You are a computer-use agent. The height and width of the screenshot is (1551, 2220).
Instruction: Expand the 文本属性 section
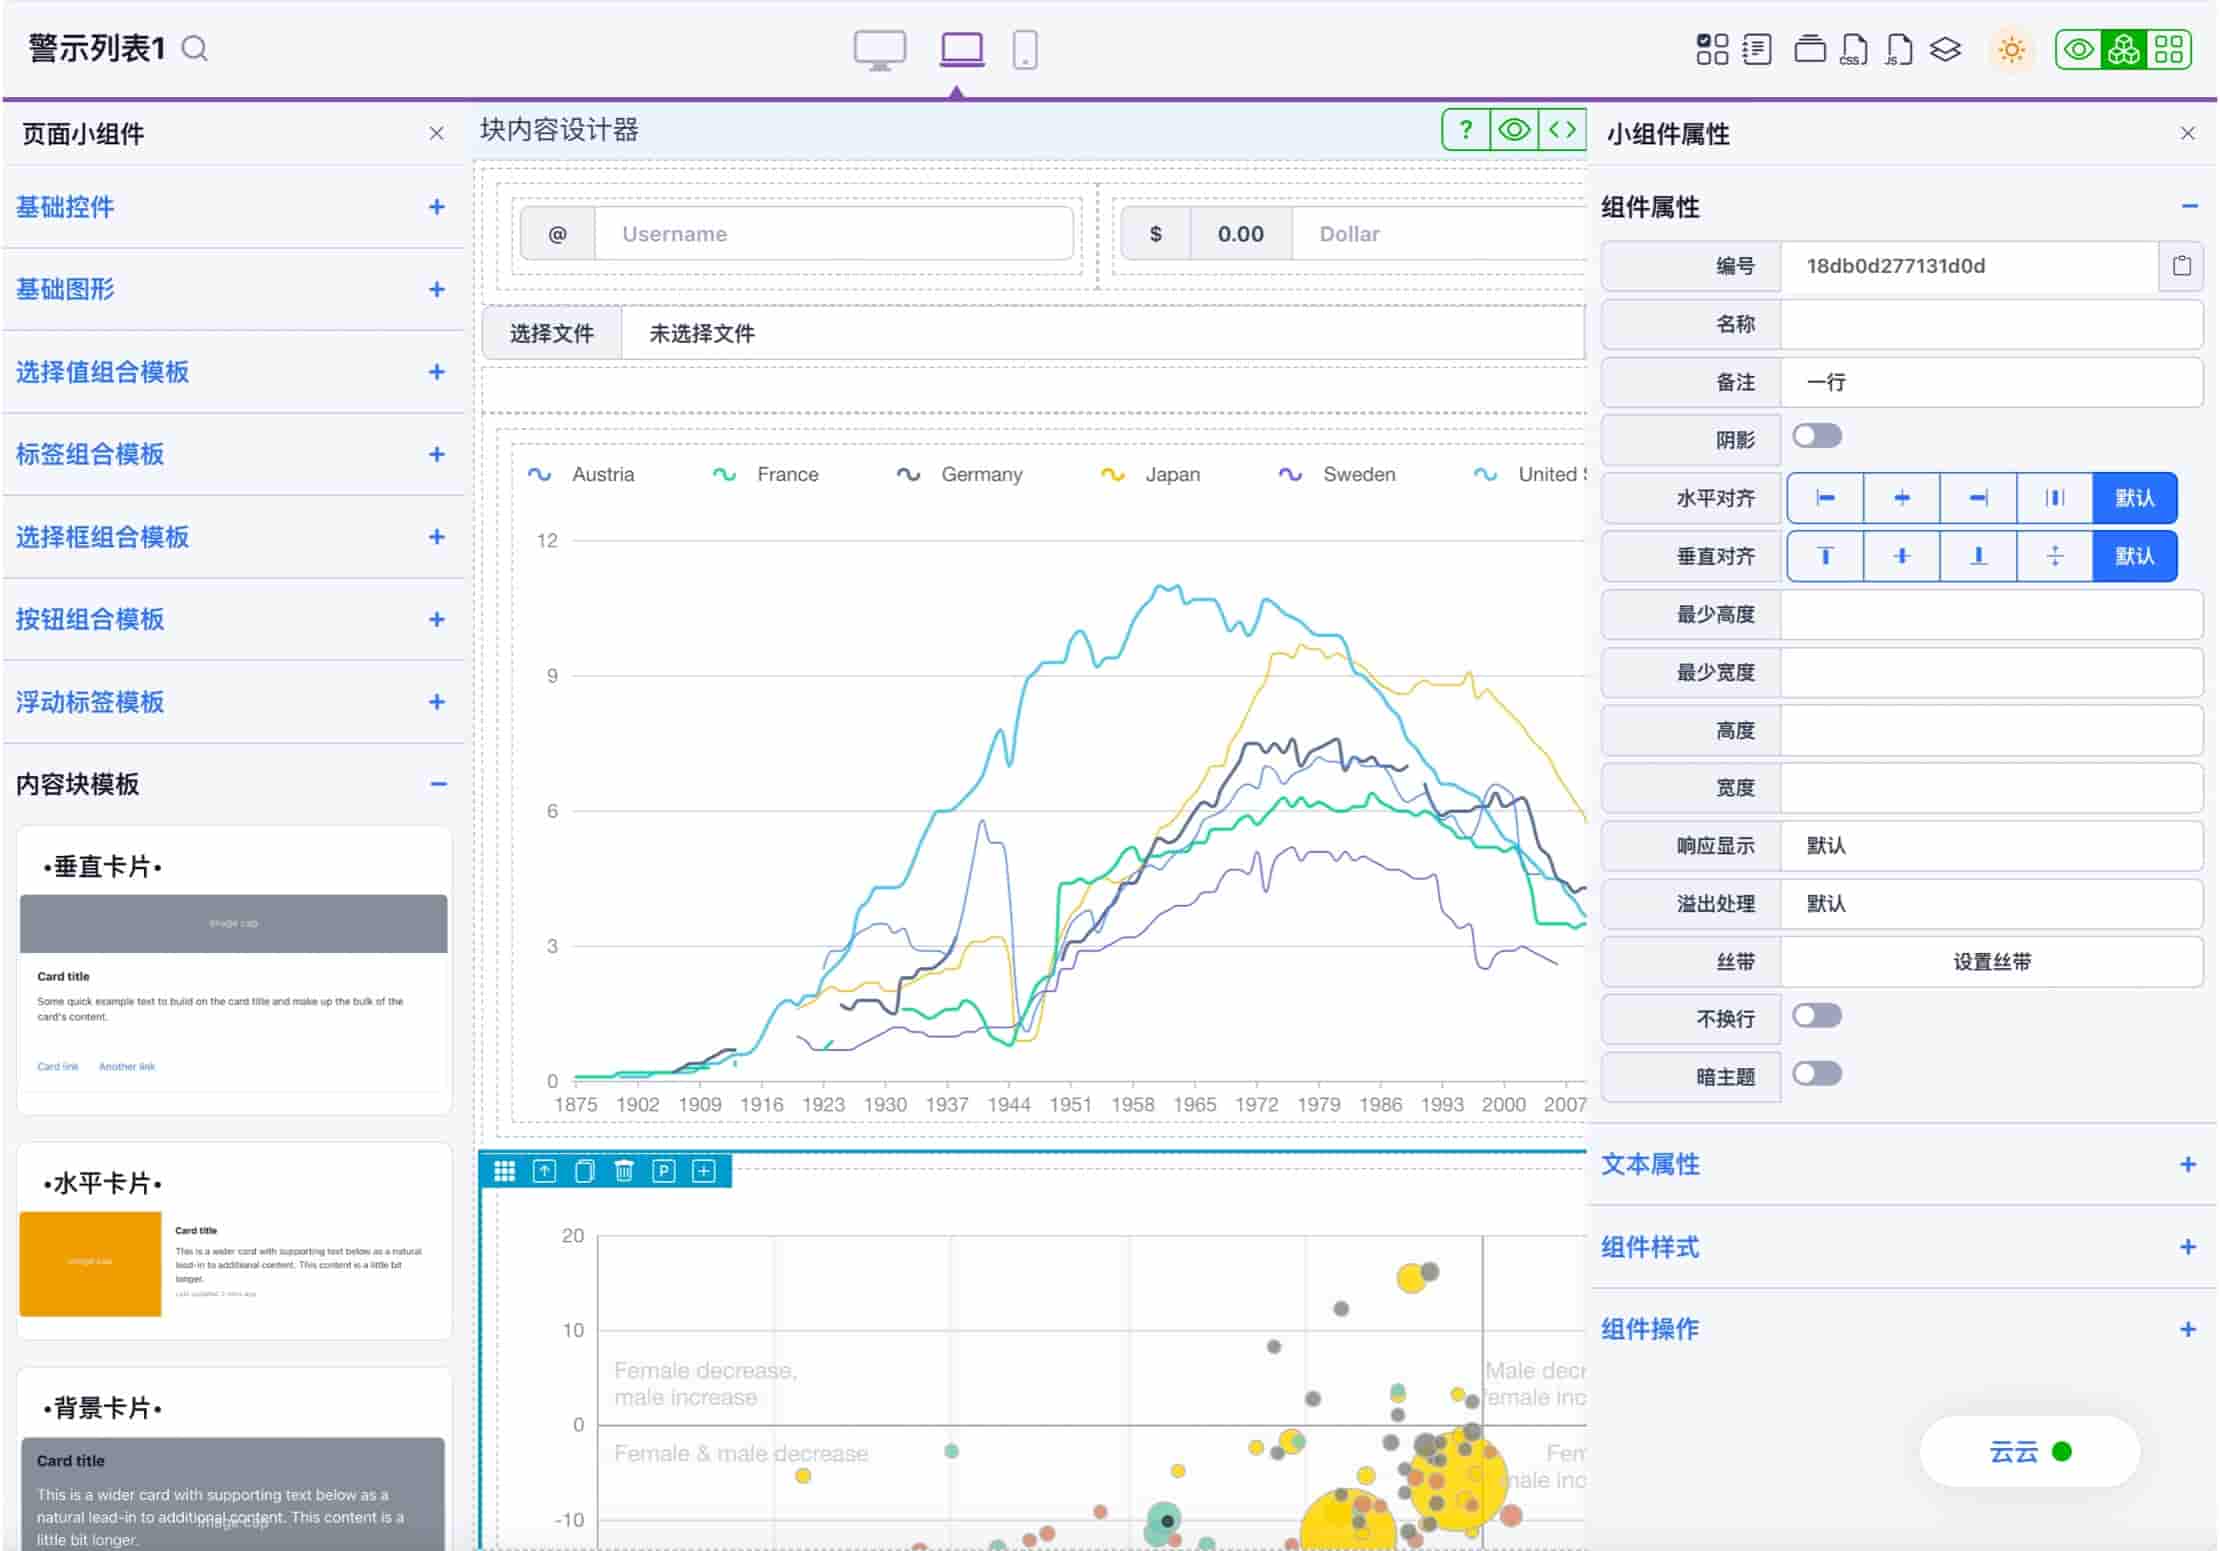1902,1165
